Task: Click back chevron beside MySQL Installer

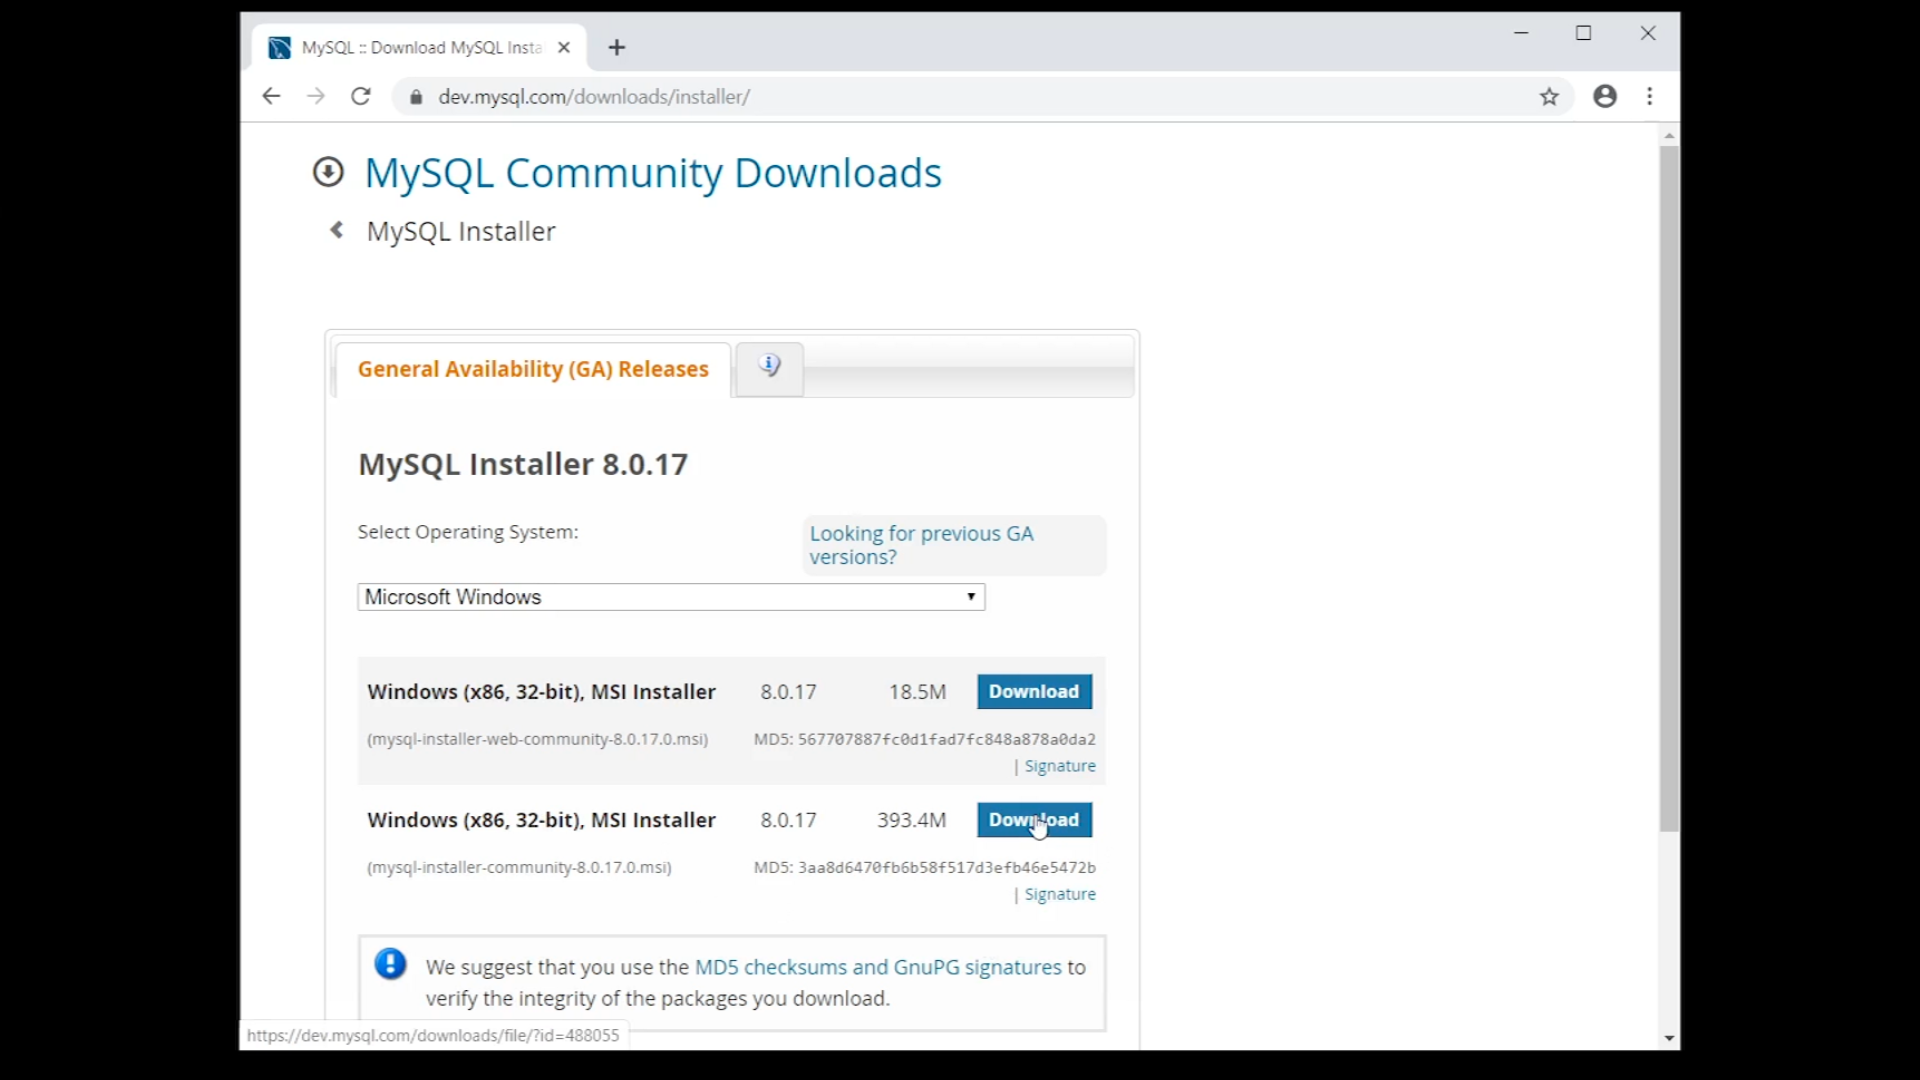Action: tap(337, 231)
